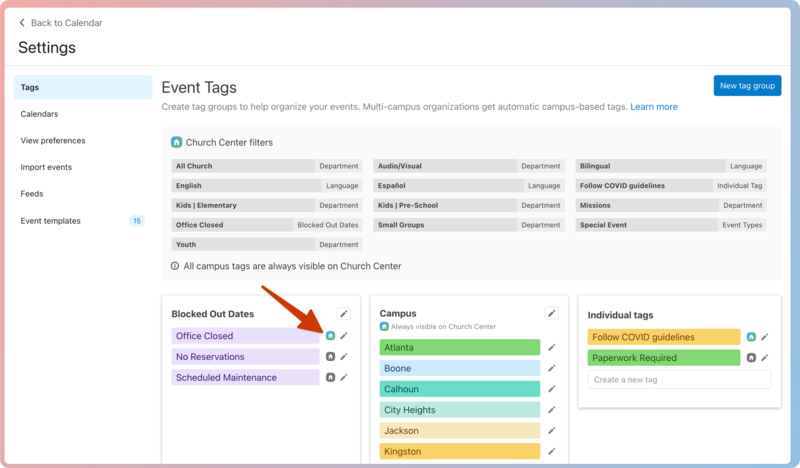The height and width of the screenshot is (468, 800).
Task: Click the Small Groups department filter
Action: tap(468, 225)
